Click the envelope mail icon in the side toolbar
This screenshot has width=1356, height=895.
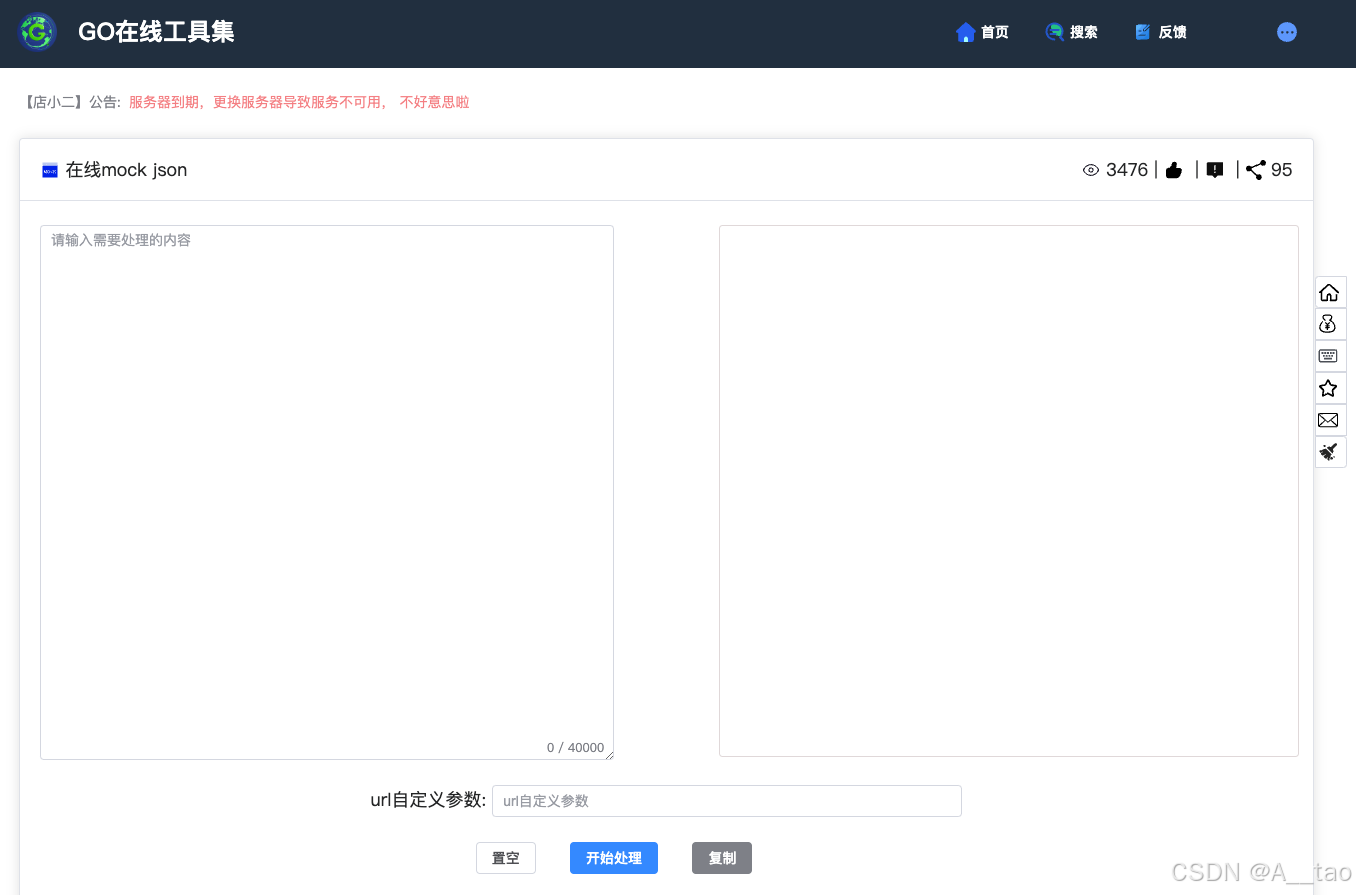[1329, 420]
